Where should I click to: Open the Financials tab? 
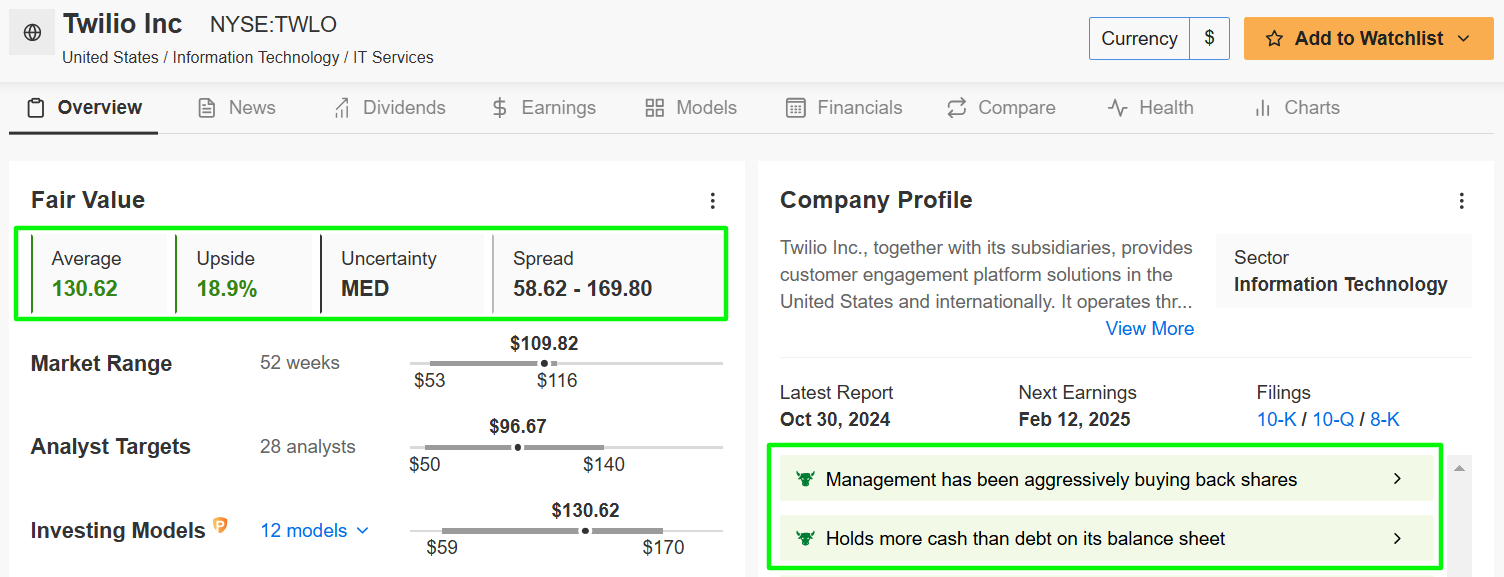pyautogui.click(x=844, y=108)
